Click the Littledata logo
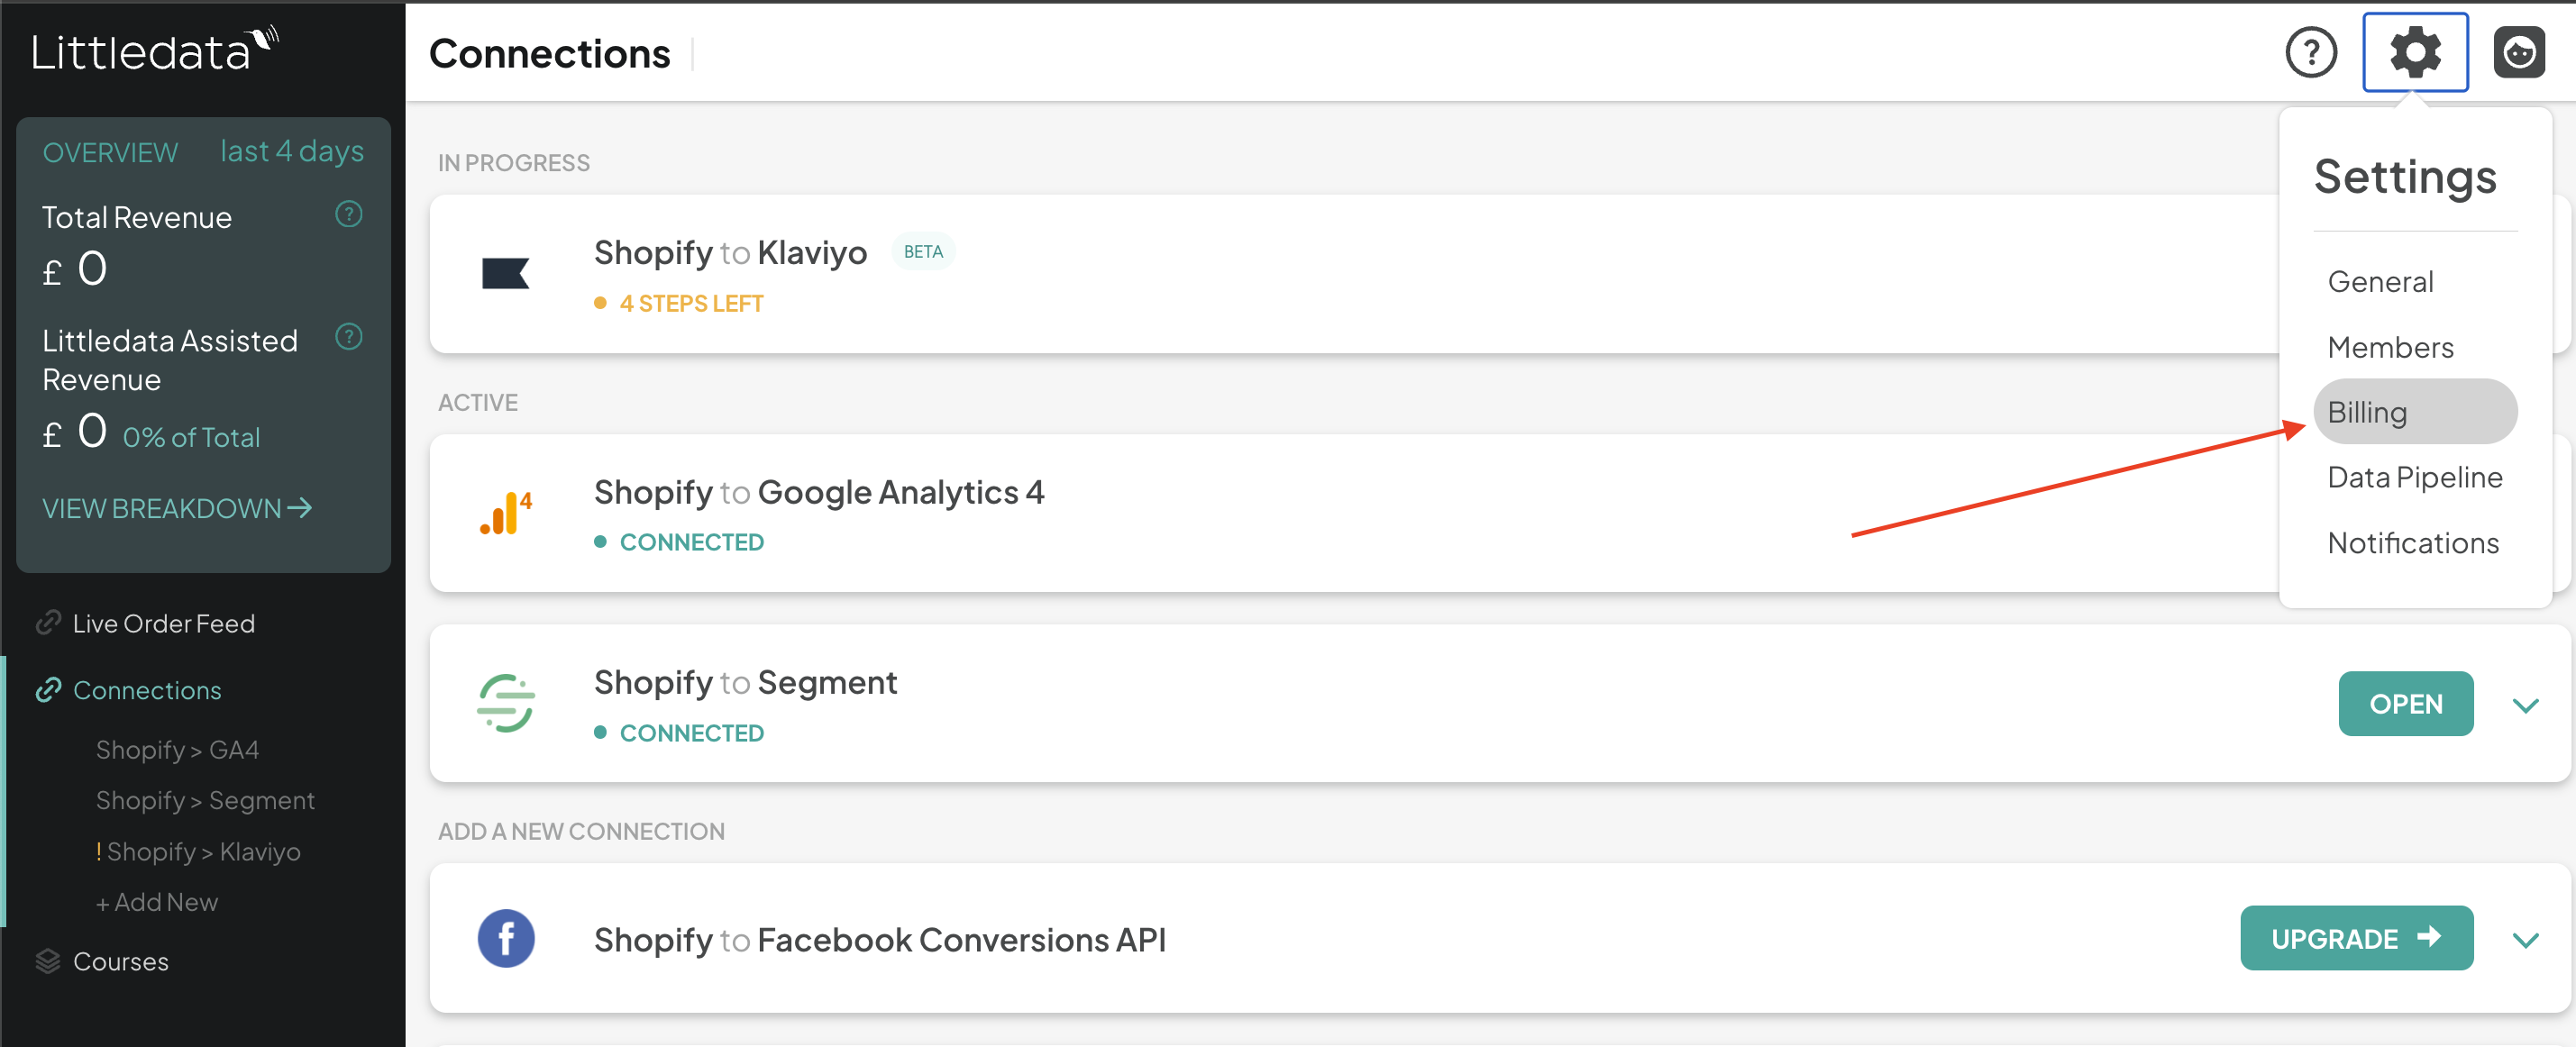2576x1047 pixels. click(x=153, y=50)
